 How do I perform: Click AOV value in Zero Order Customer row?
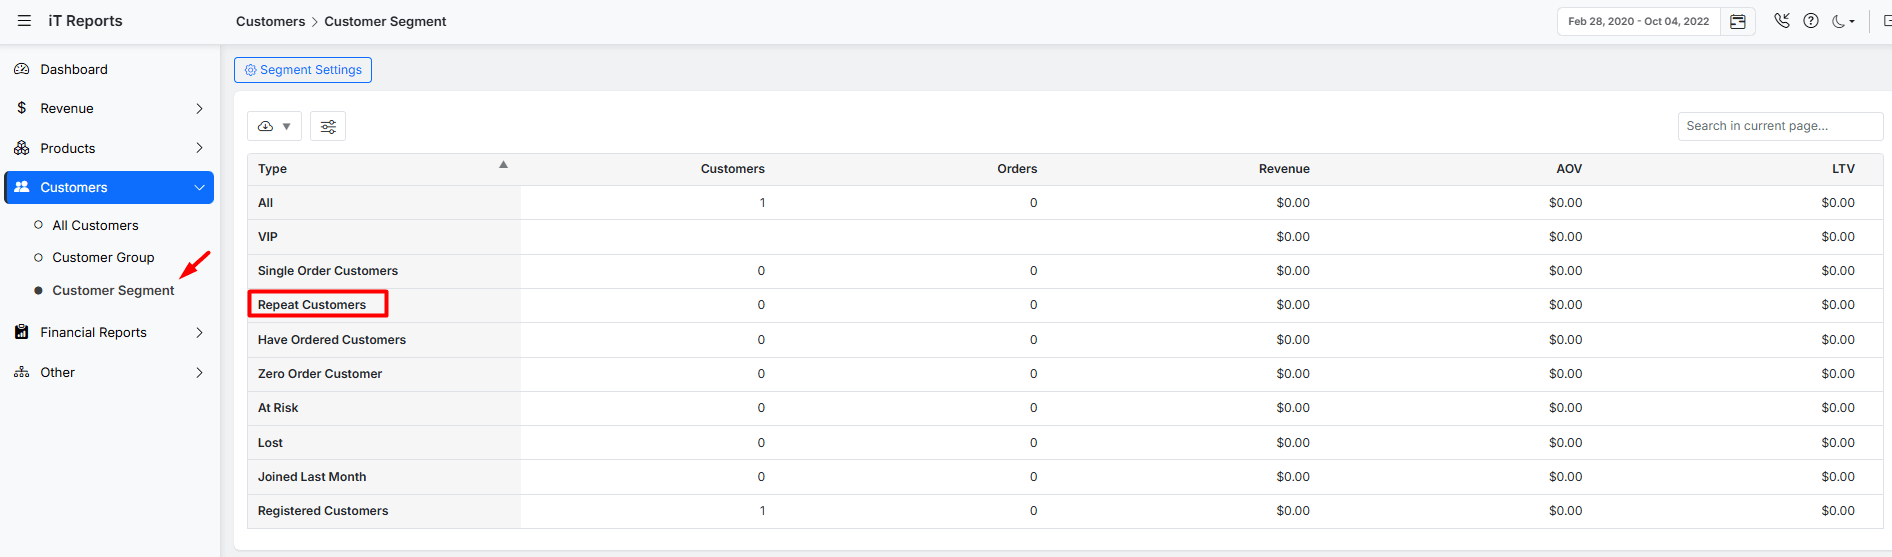click(1565, 374)
